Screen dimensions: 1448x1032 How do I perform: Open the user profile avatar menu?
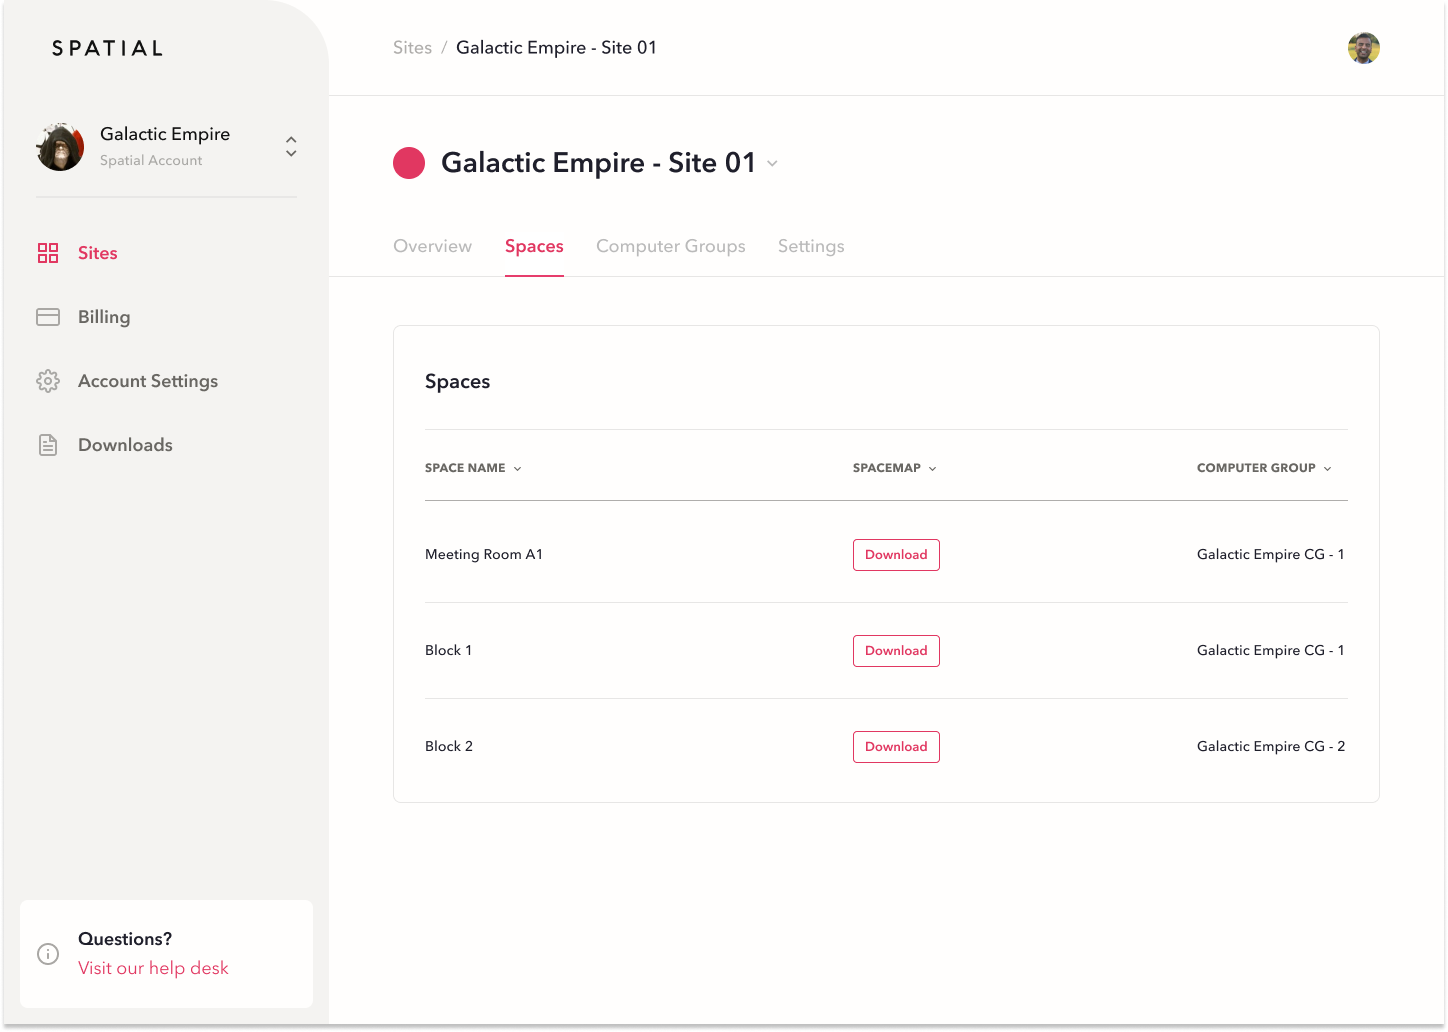pyautogui.click(x=1364, y=48)
